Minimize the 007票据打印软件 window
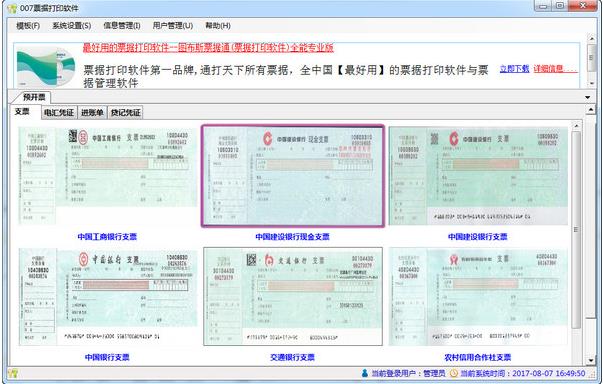This screenshot has width=603, height=384. coord(543,6)
